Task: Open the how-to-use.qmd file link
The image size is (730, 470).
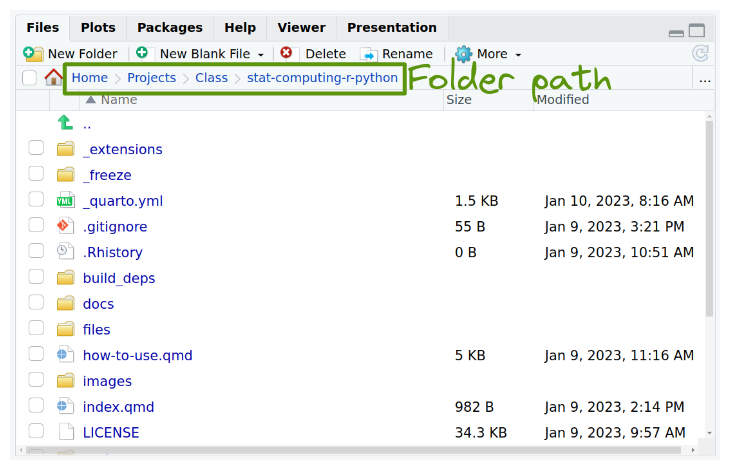Action: [137, 355]
